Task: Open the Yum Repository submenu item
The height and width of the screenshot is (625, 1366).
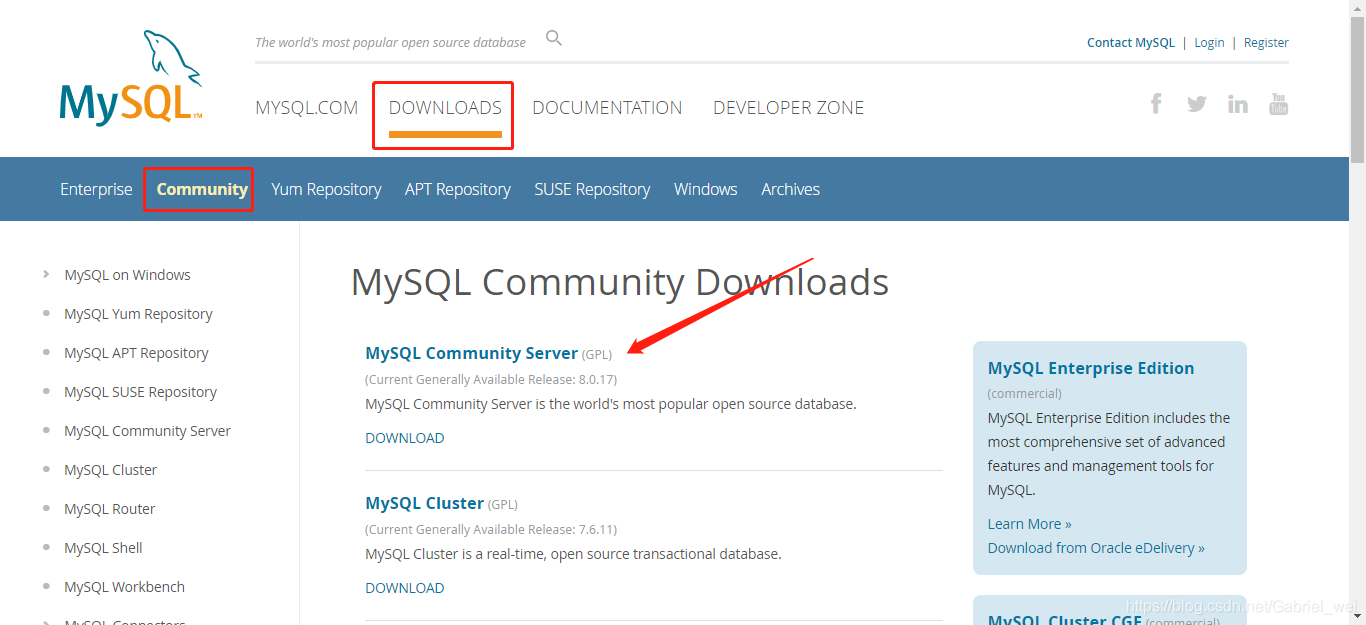Action: [326, 189]
